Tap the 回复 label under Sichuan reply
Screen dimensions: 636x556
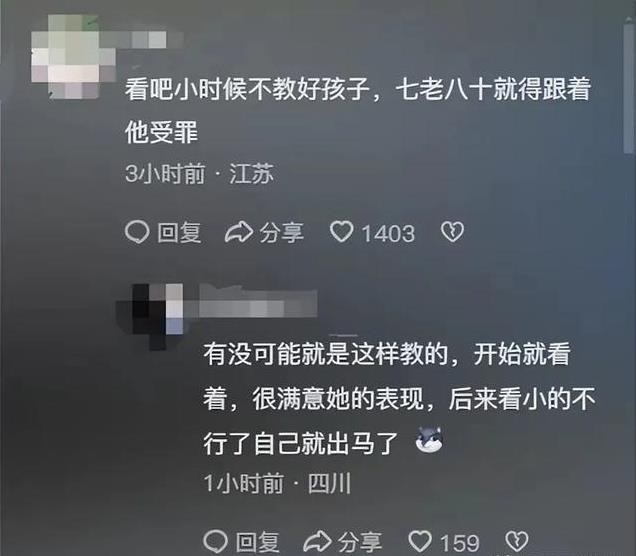[258, 542]
